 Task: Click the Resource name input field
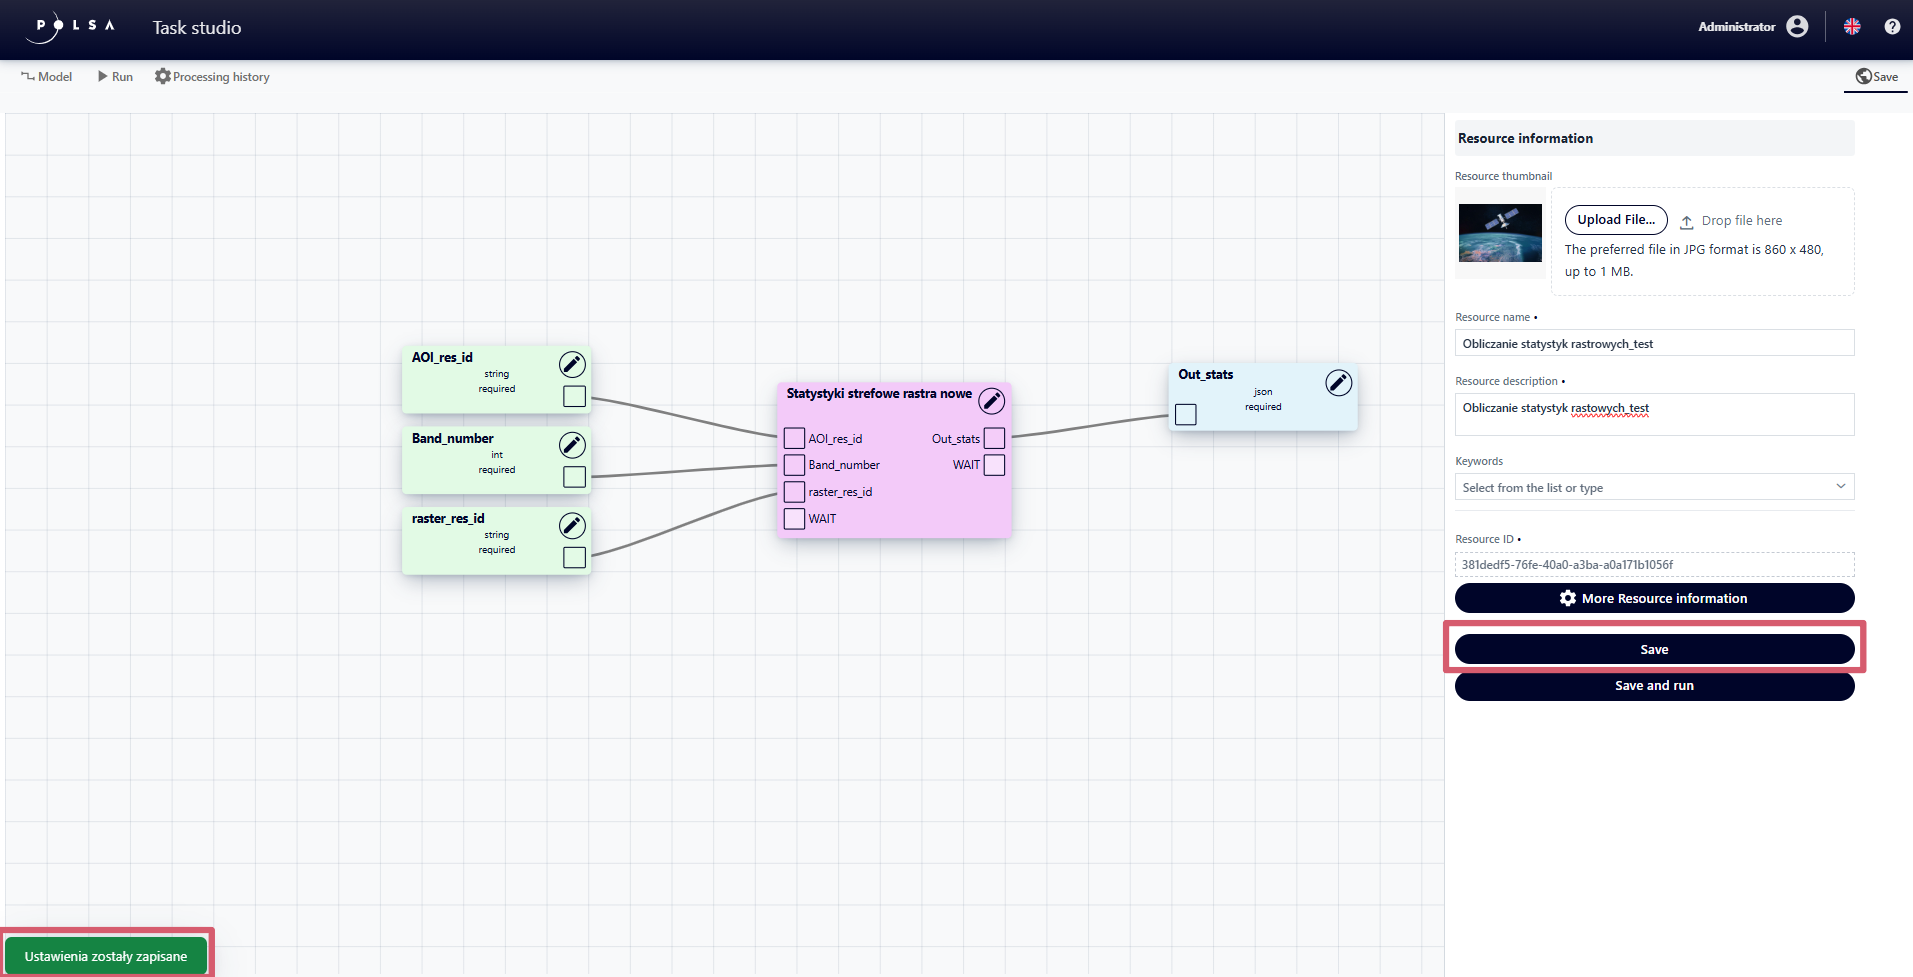click(1654, 343)
